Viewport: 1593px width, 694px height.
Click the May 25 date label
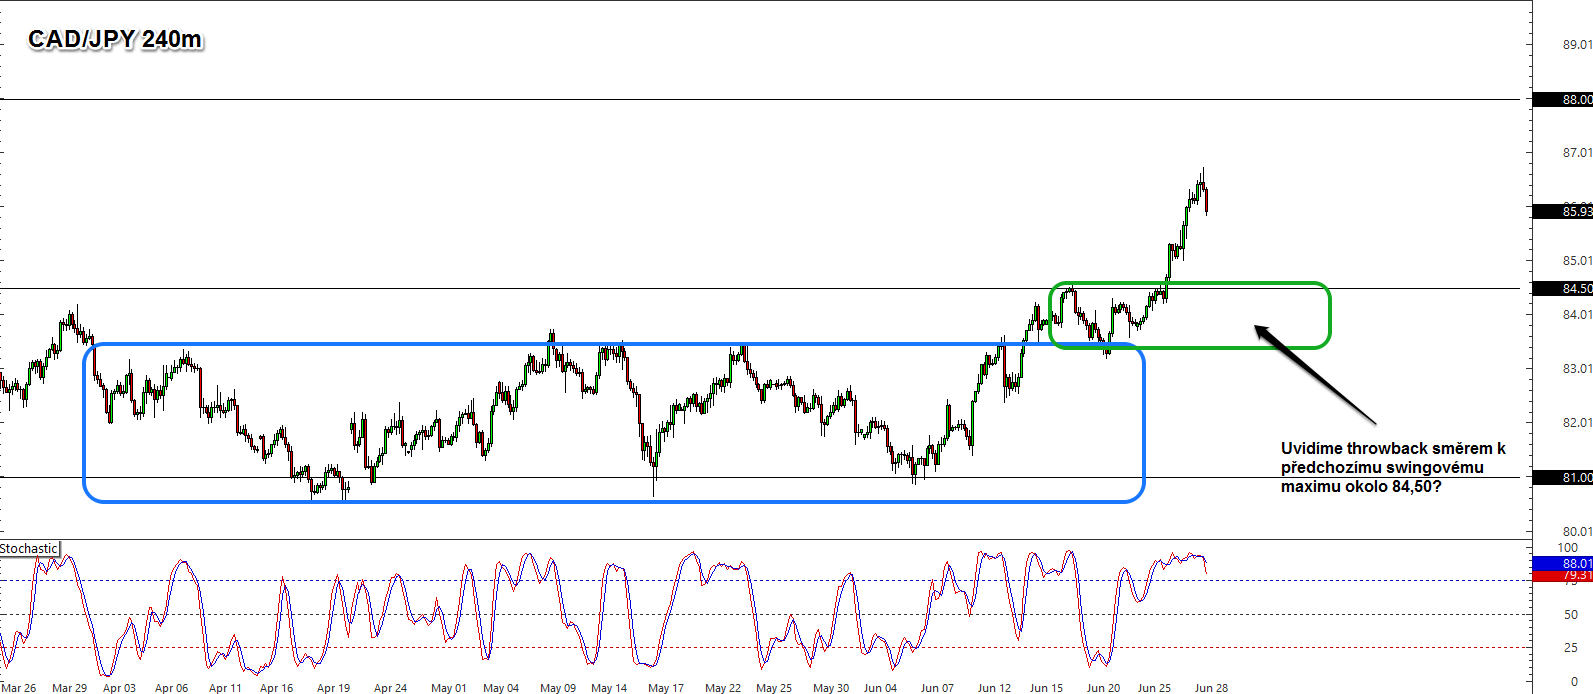[x=774, y=688]
